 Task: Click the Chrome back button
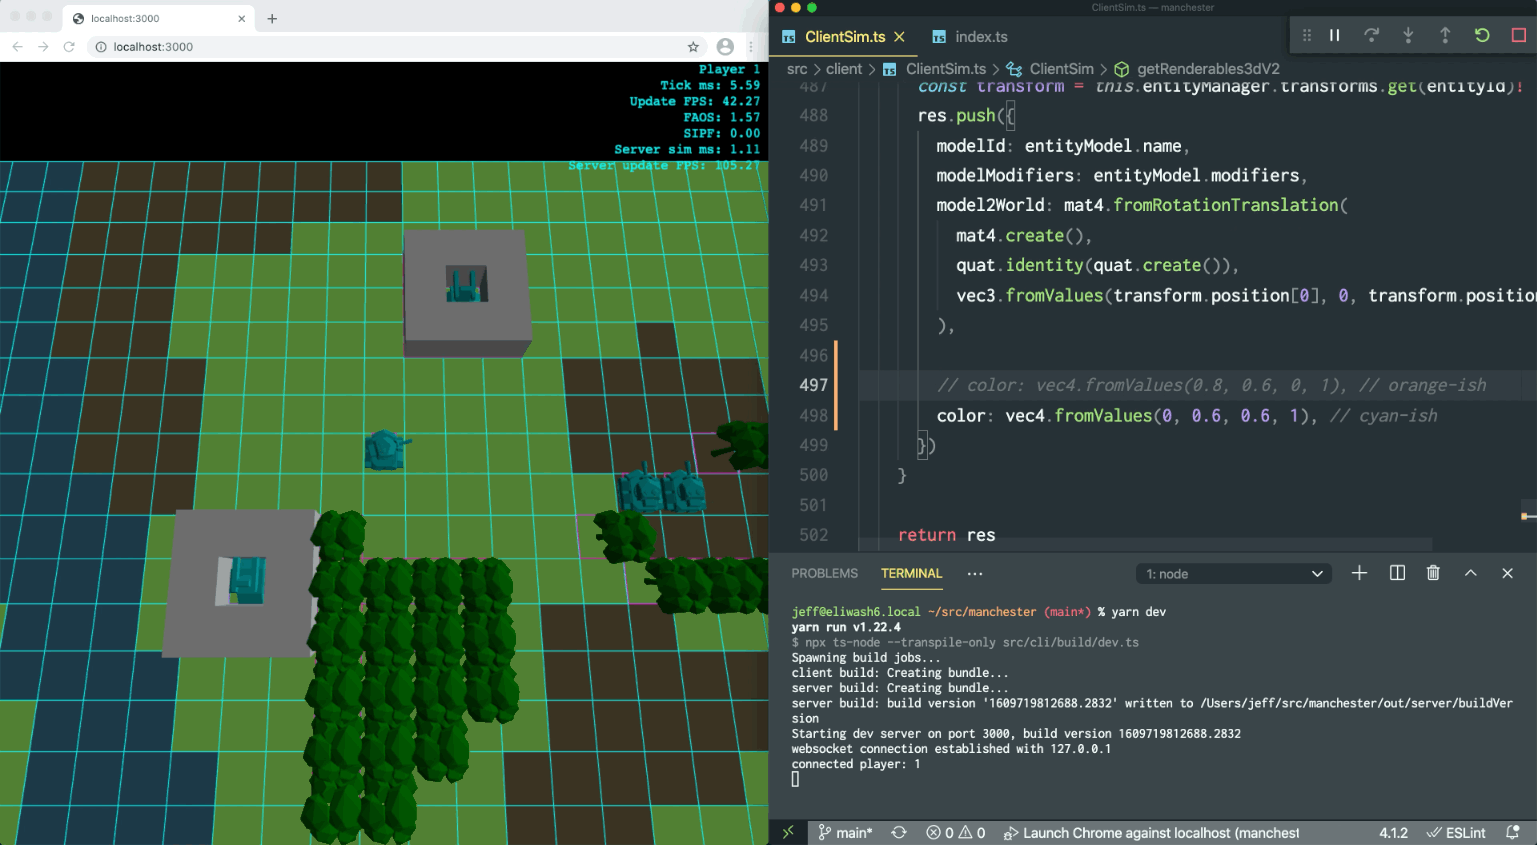click(x=17, y=47)
